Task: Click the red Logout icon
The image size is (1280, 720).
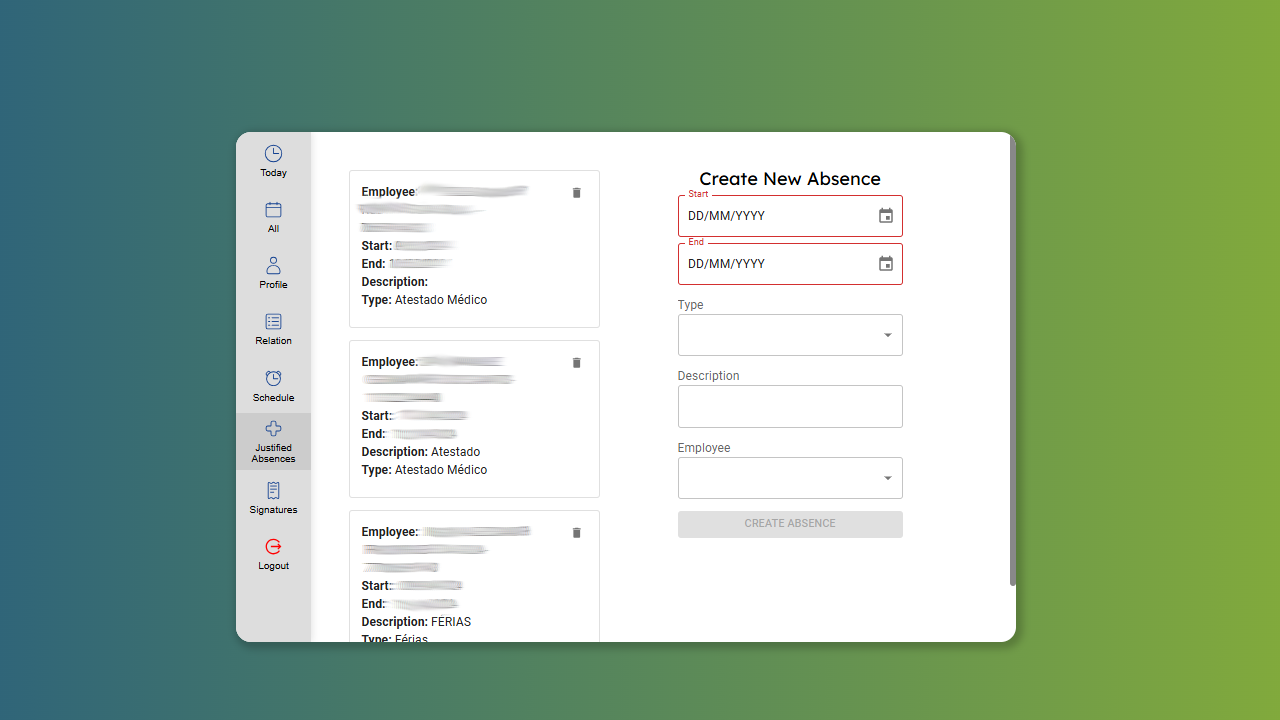Action: pos(273,547)
